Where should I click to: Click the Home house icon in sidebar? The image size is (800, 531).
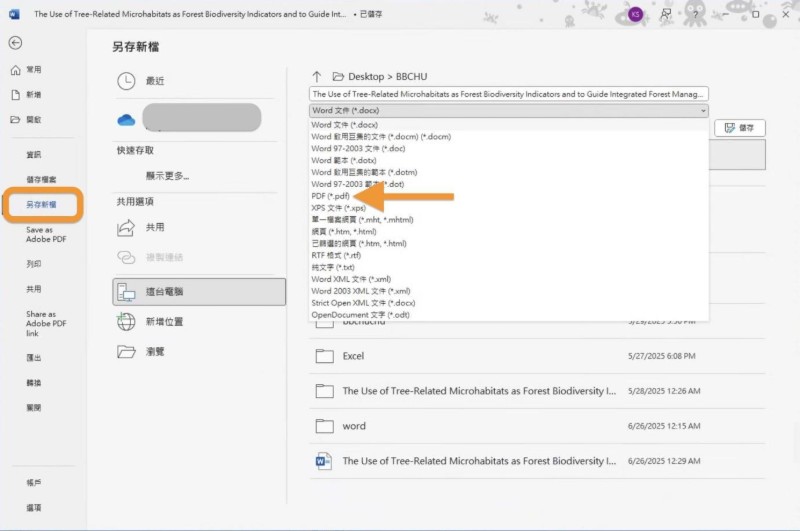pos(16,70)
